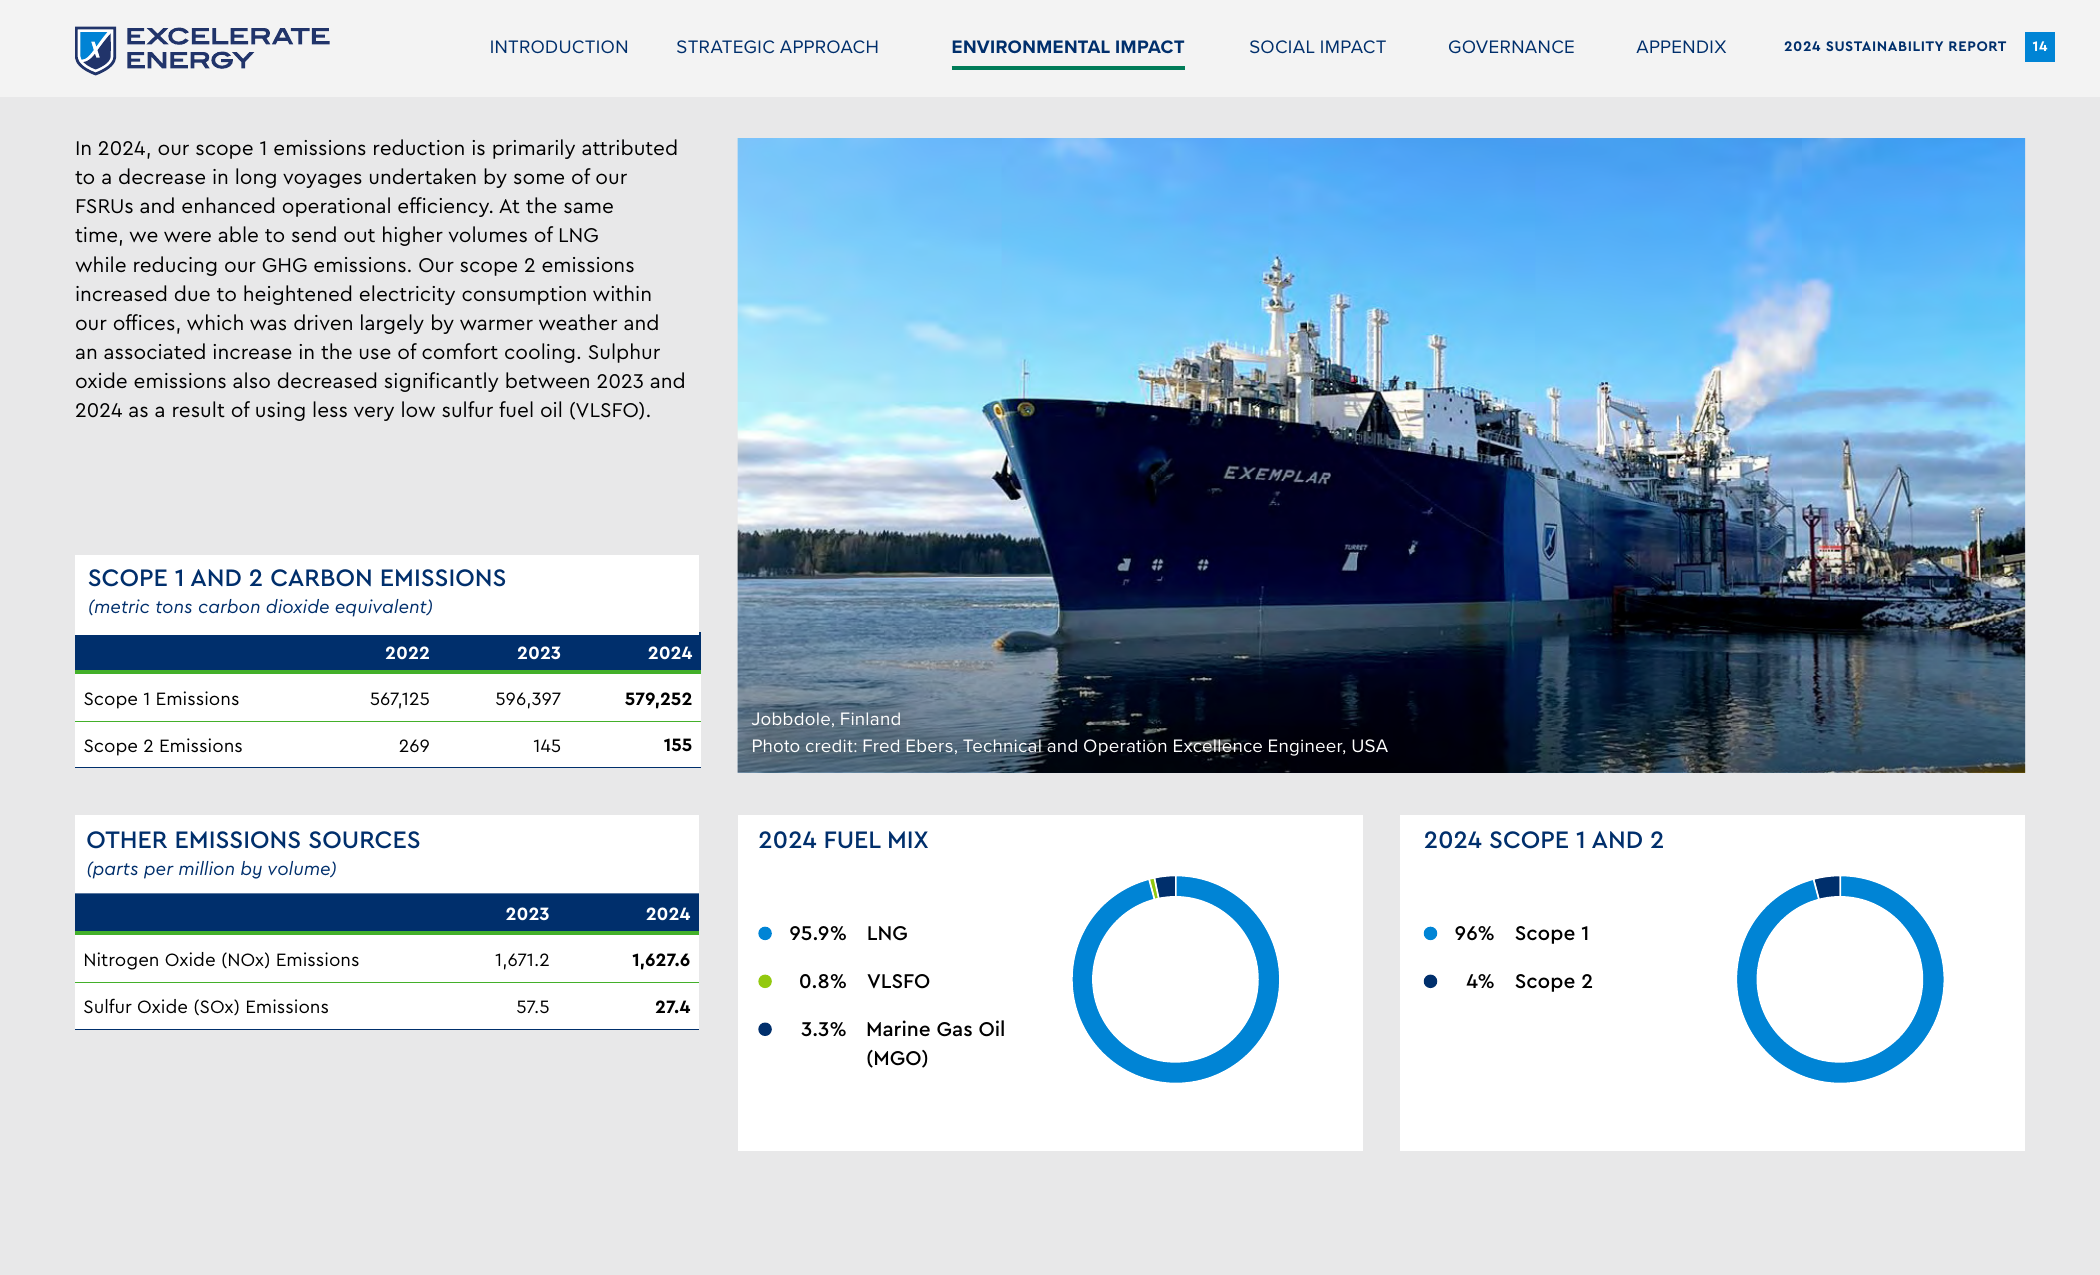Click the Sulfur Oxide (SOx) Emissions label
2100x1275 pixels.
tap(206, 1007)
